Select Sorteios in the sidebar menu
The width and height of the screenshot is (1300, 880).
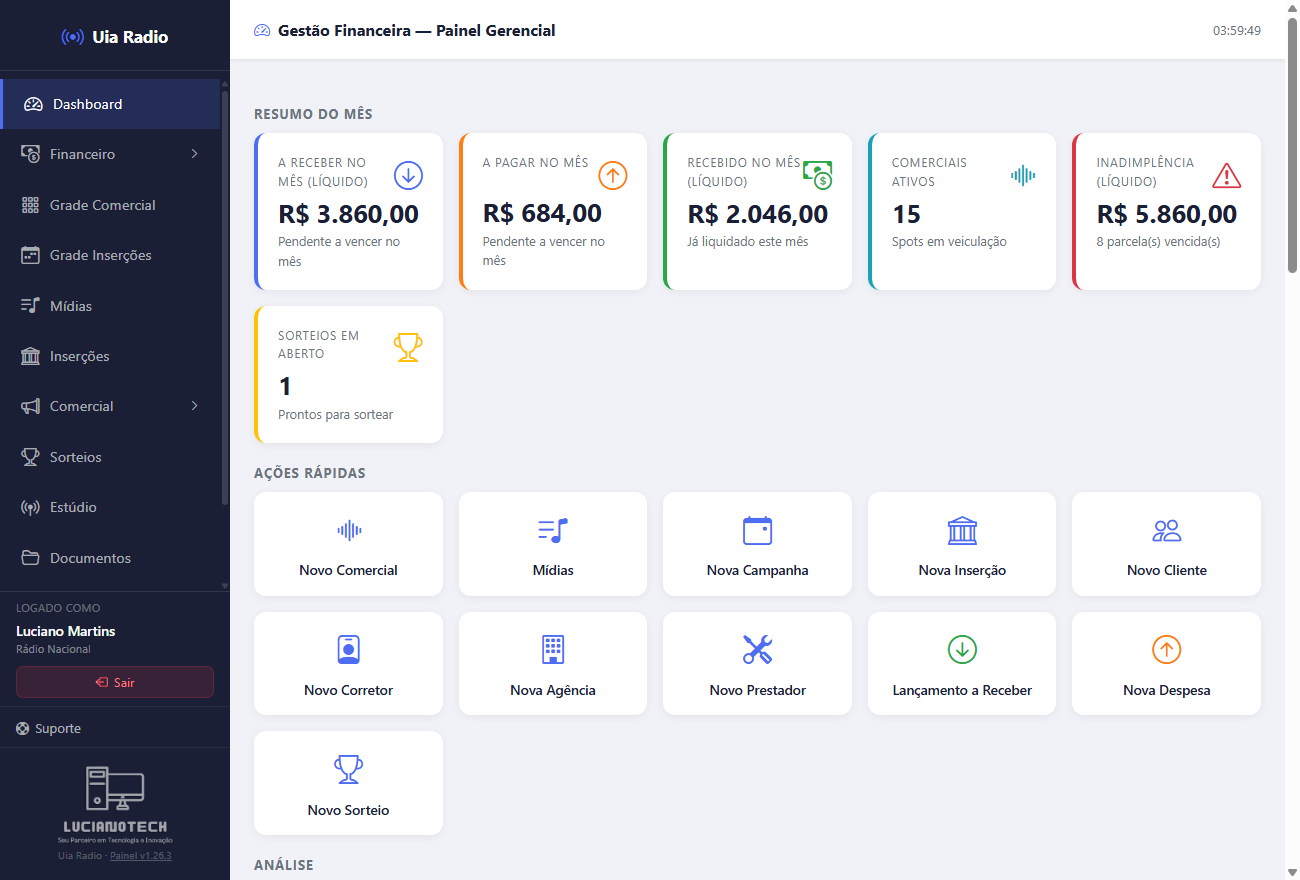110,457
